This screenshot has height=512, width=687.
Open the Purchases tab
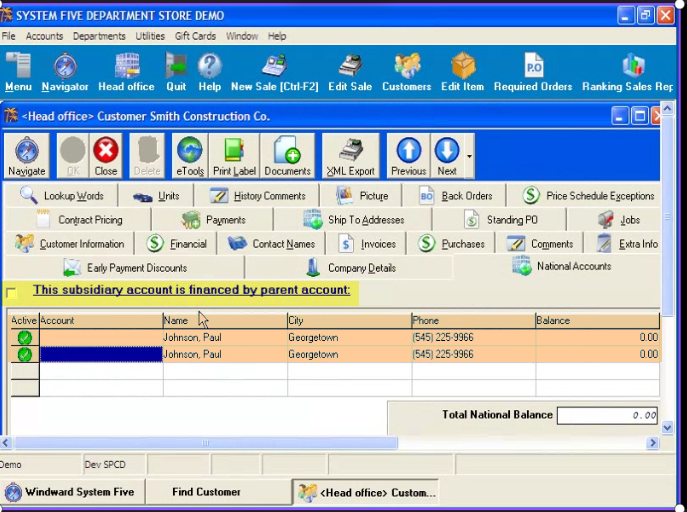click(451, 244)
